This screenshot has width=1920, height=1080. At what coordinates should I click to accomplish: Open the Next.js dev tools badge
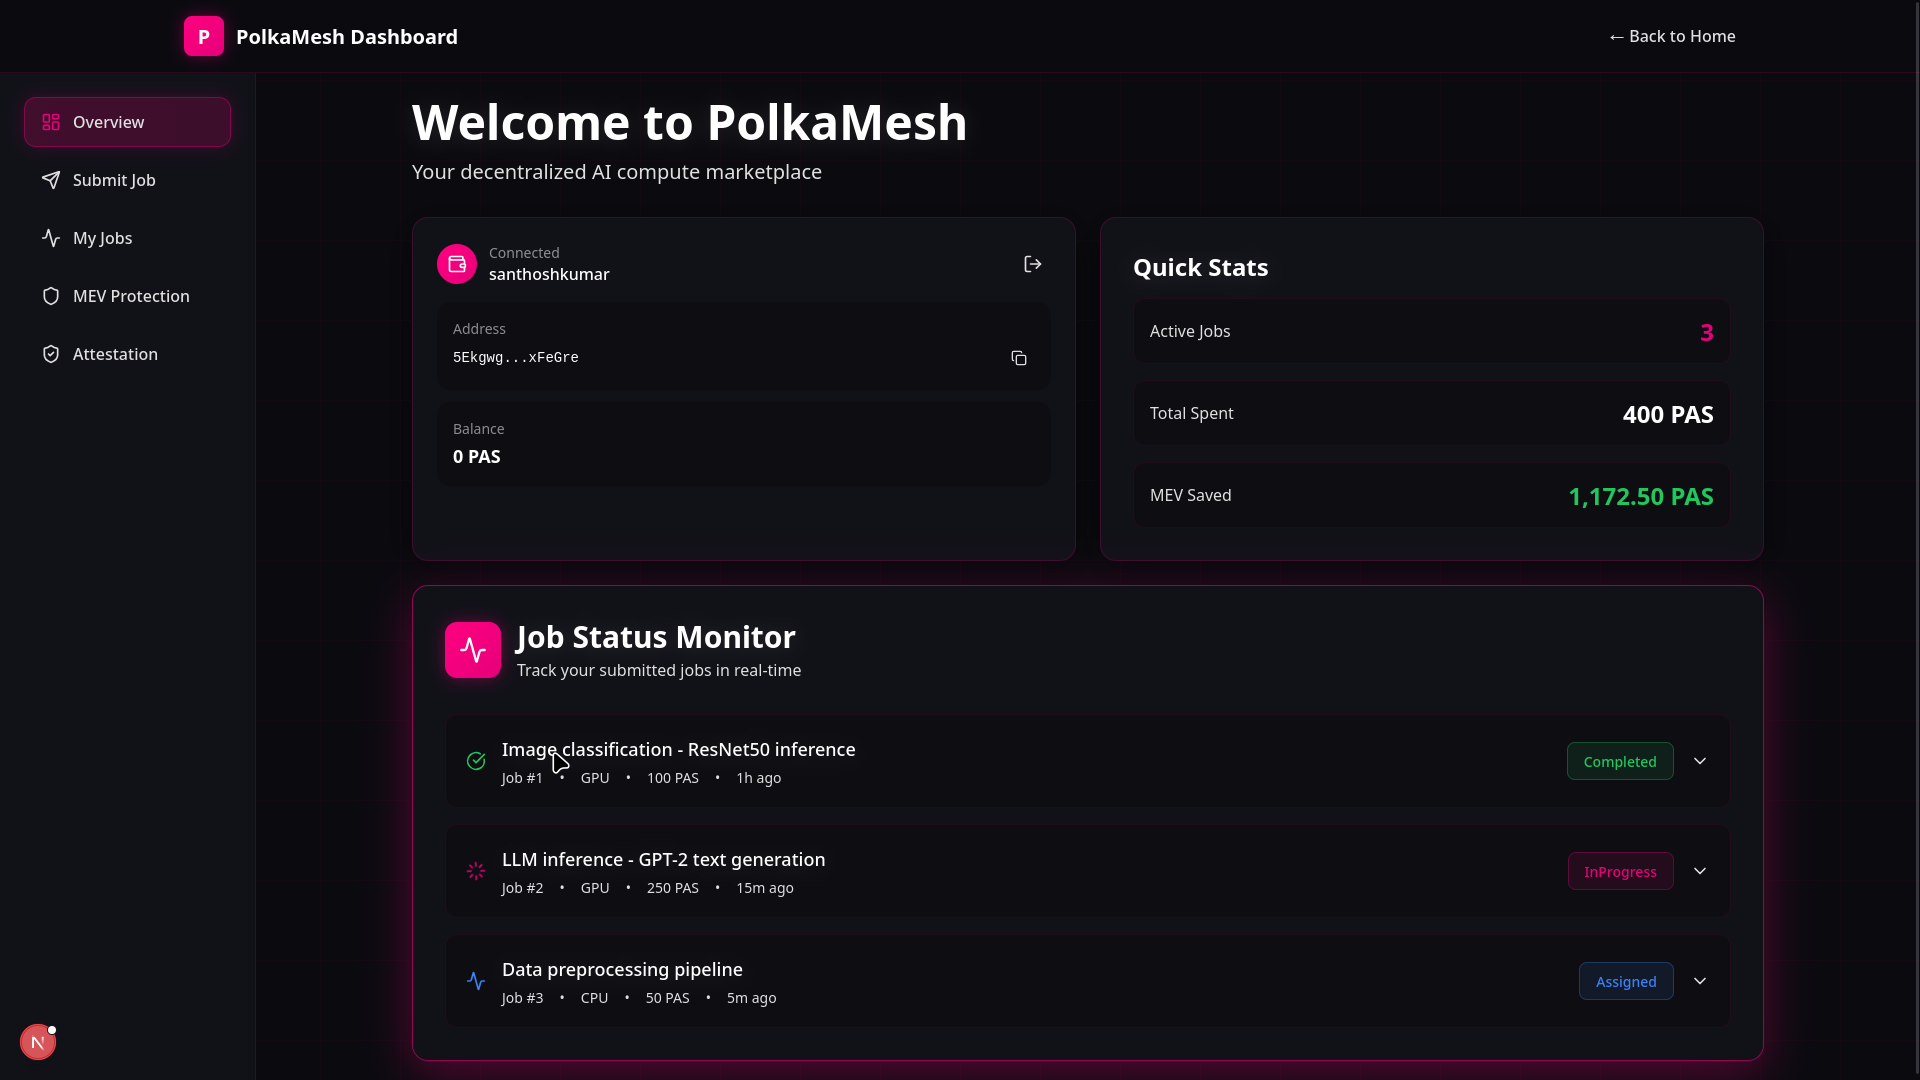38,1042
